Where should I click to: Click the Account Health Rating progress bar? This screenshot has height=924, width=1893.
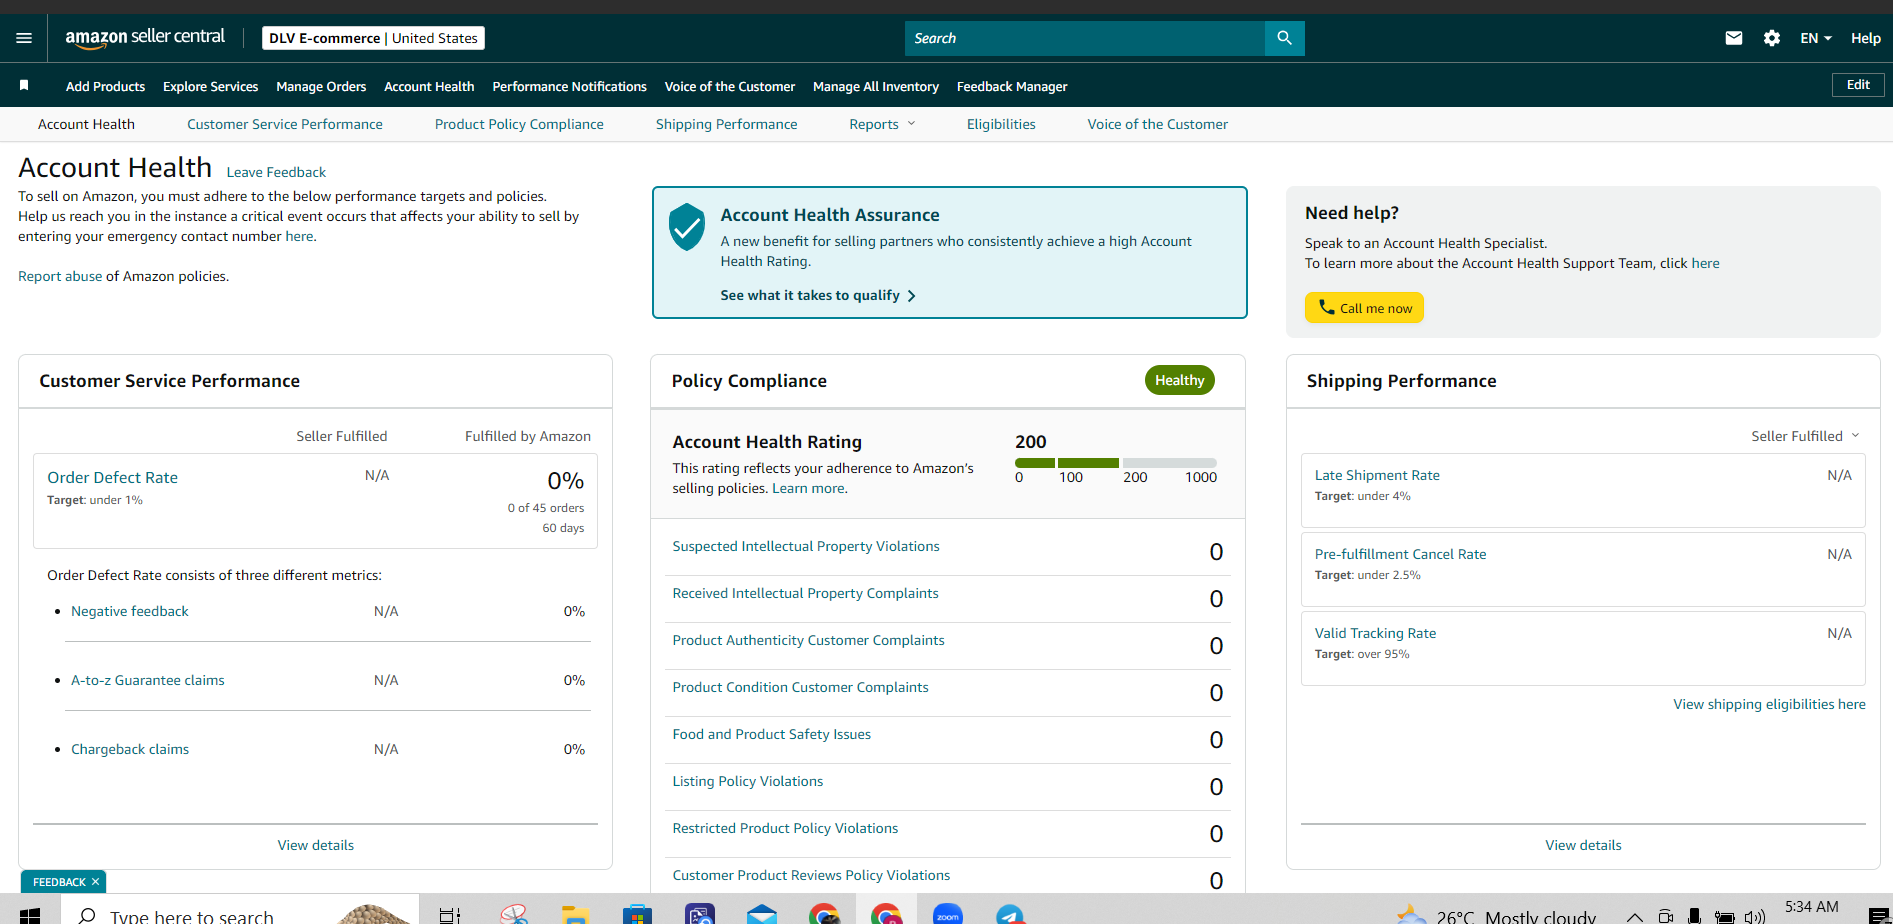(1116, 463)
